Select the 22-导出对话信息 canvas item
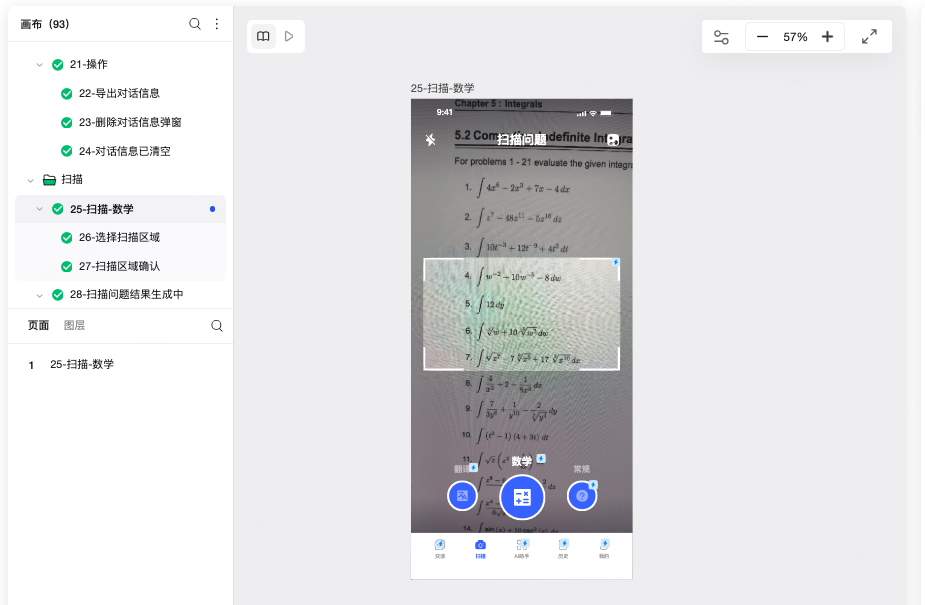Screen dimensions: 925x605 [x=119, y=93]
